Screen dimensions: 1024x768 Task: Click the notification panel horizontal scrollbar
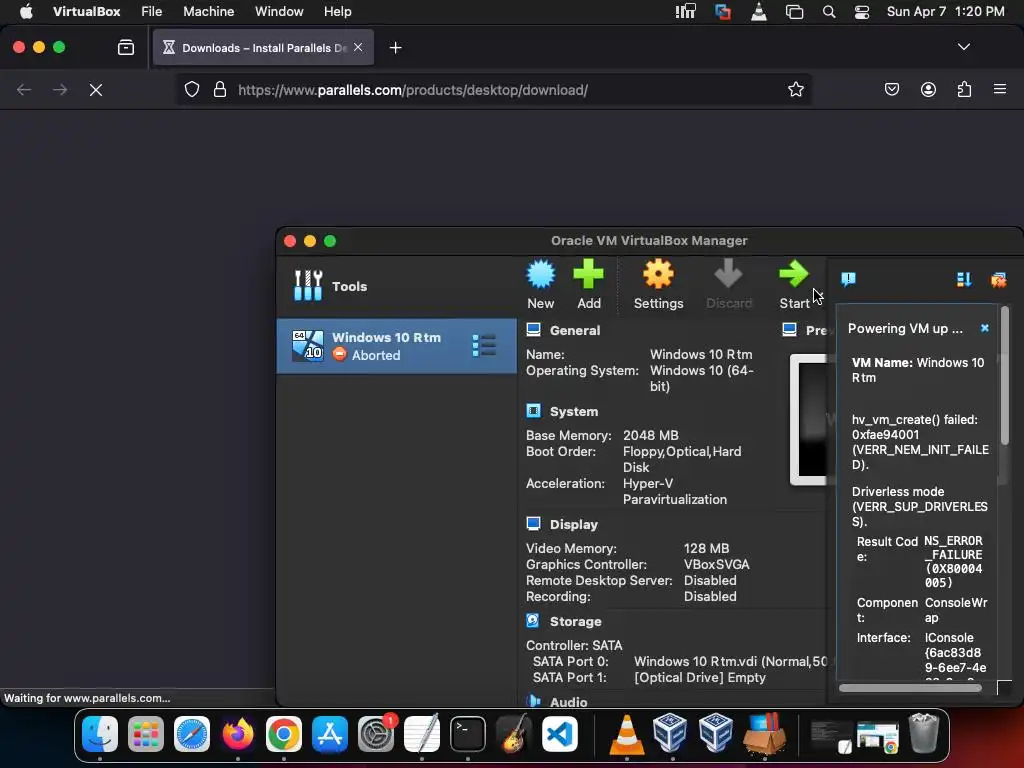[910, 688]
